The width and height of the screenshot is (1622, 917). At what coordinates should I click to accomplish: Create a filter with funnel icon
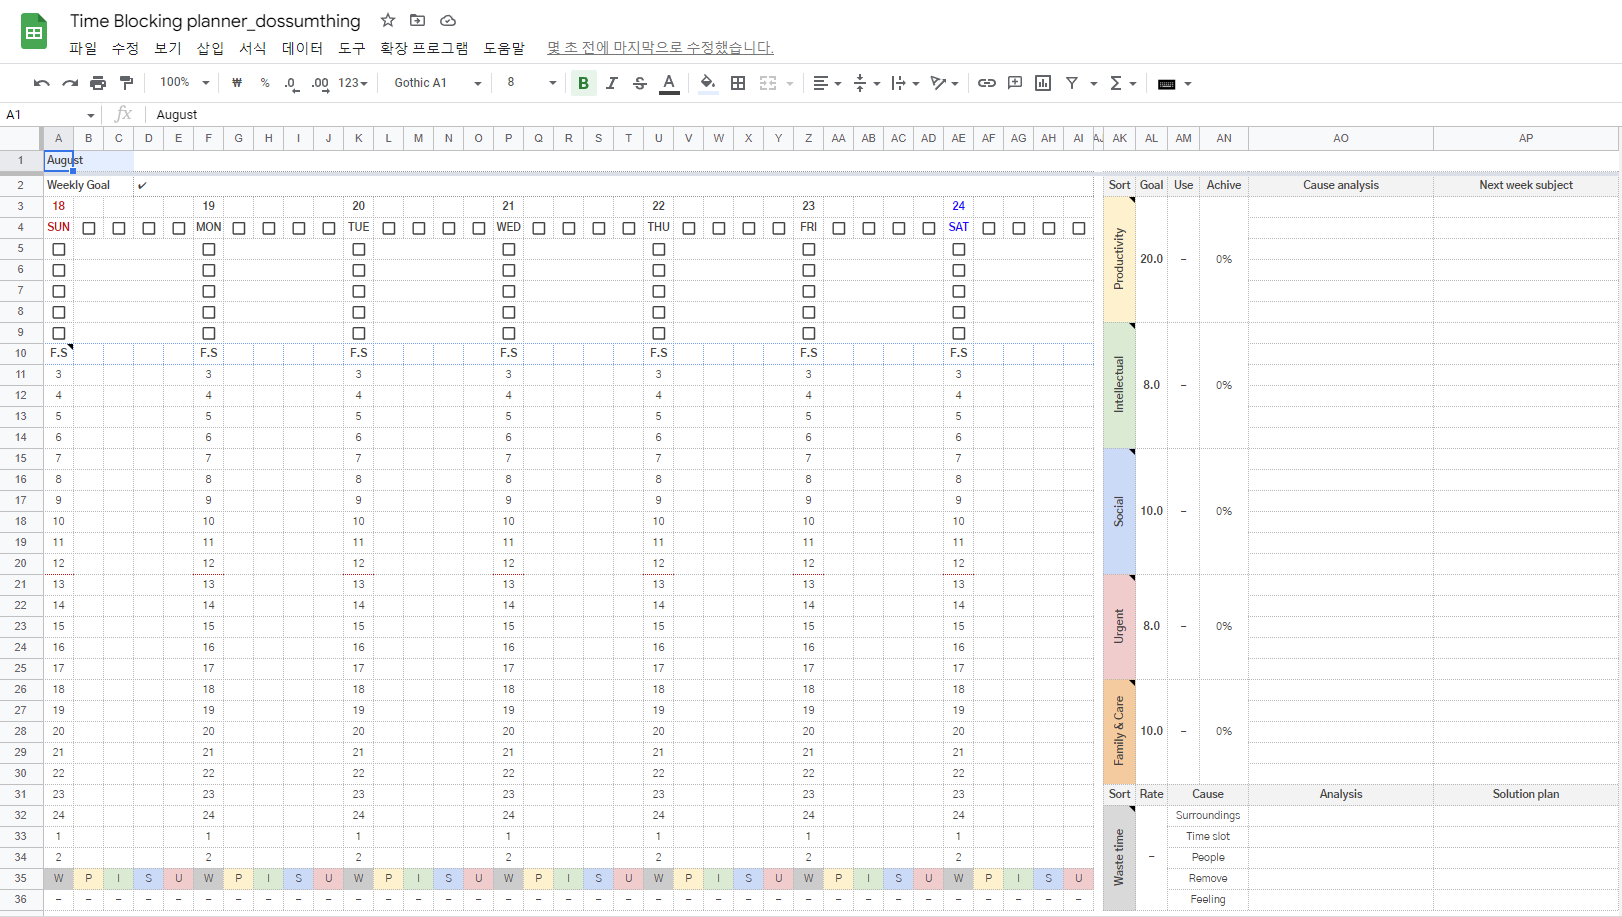[x=1072, y=83]
